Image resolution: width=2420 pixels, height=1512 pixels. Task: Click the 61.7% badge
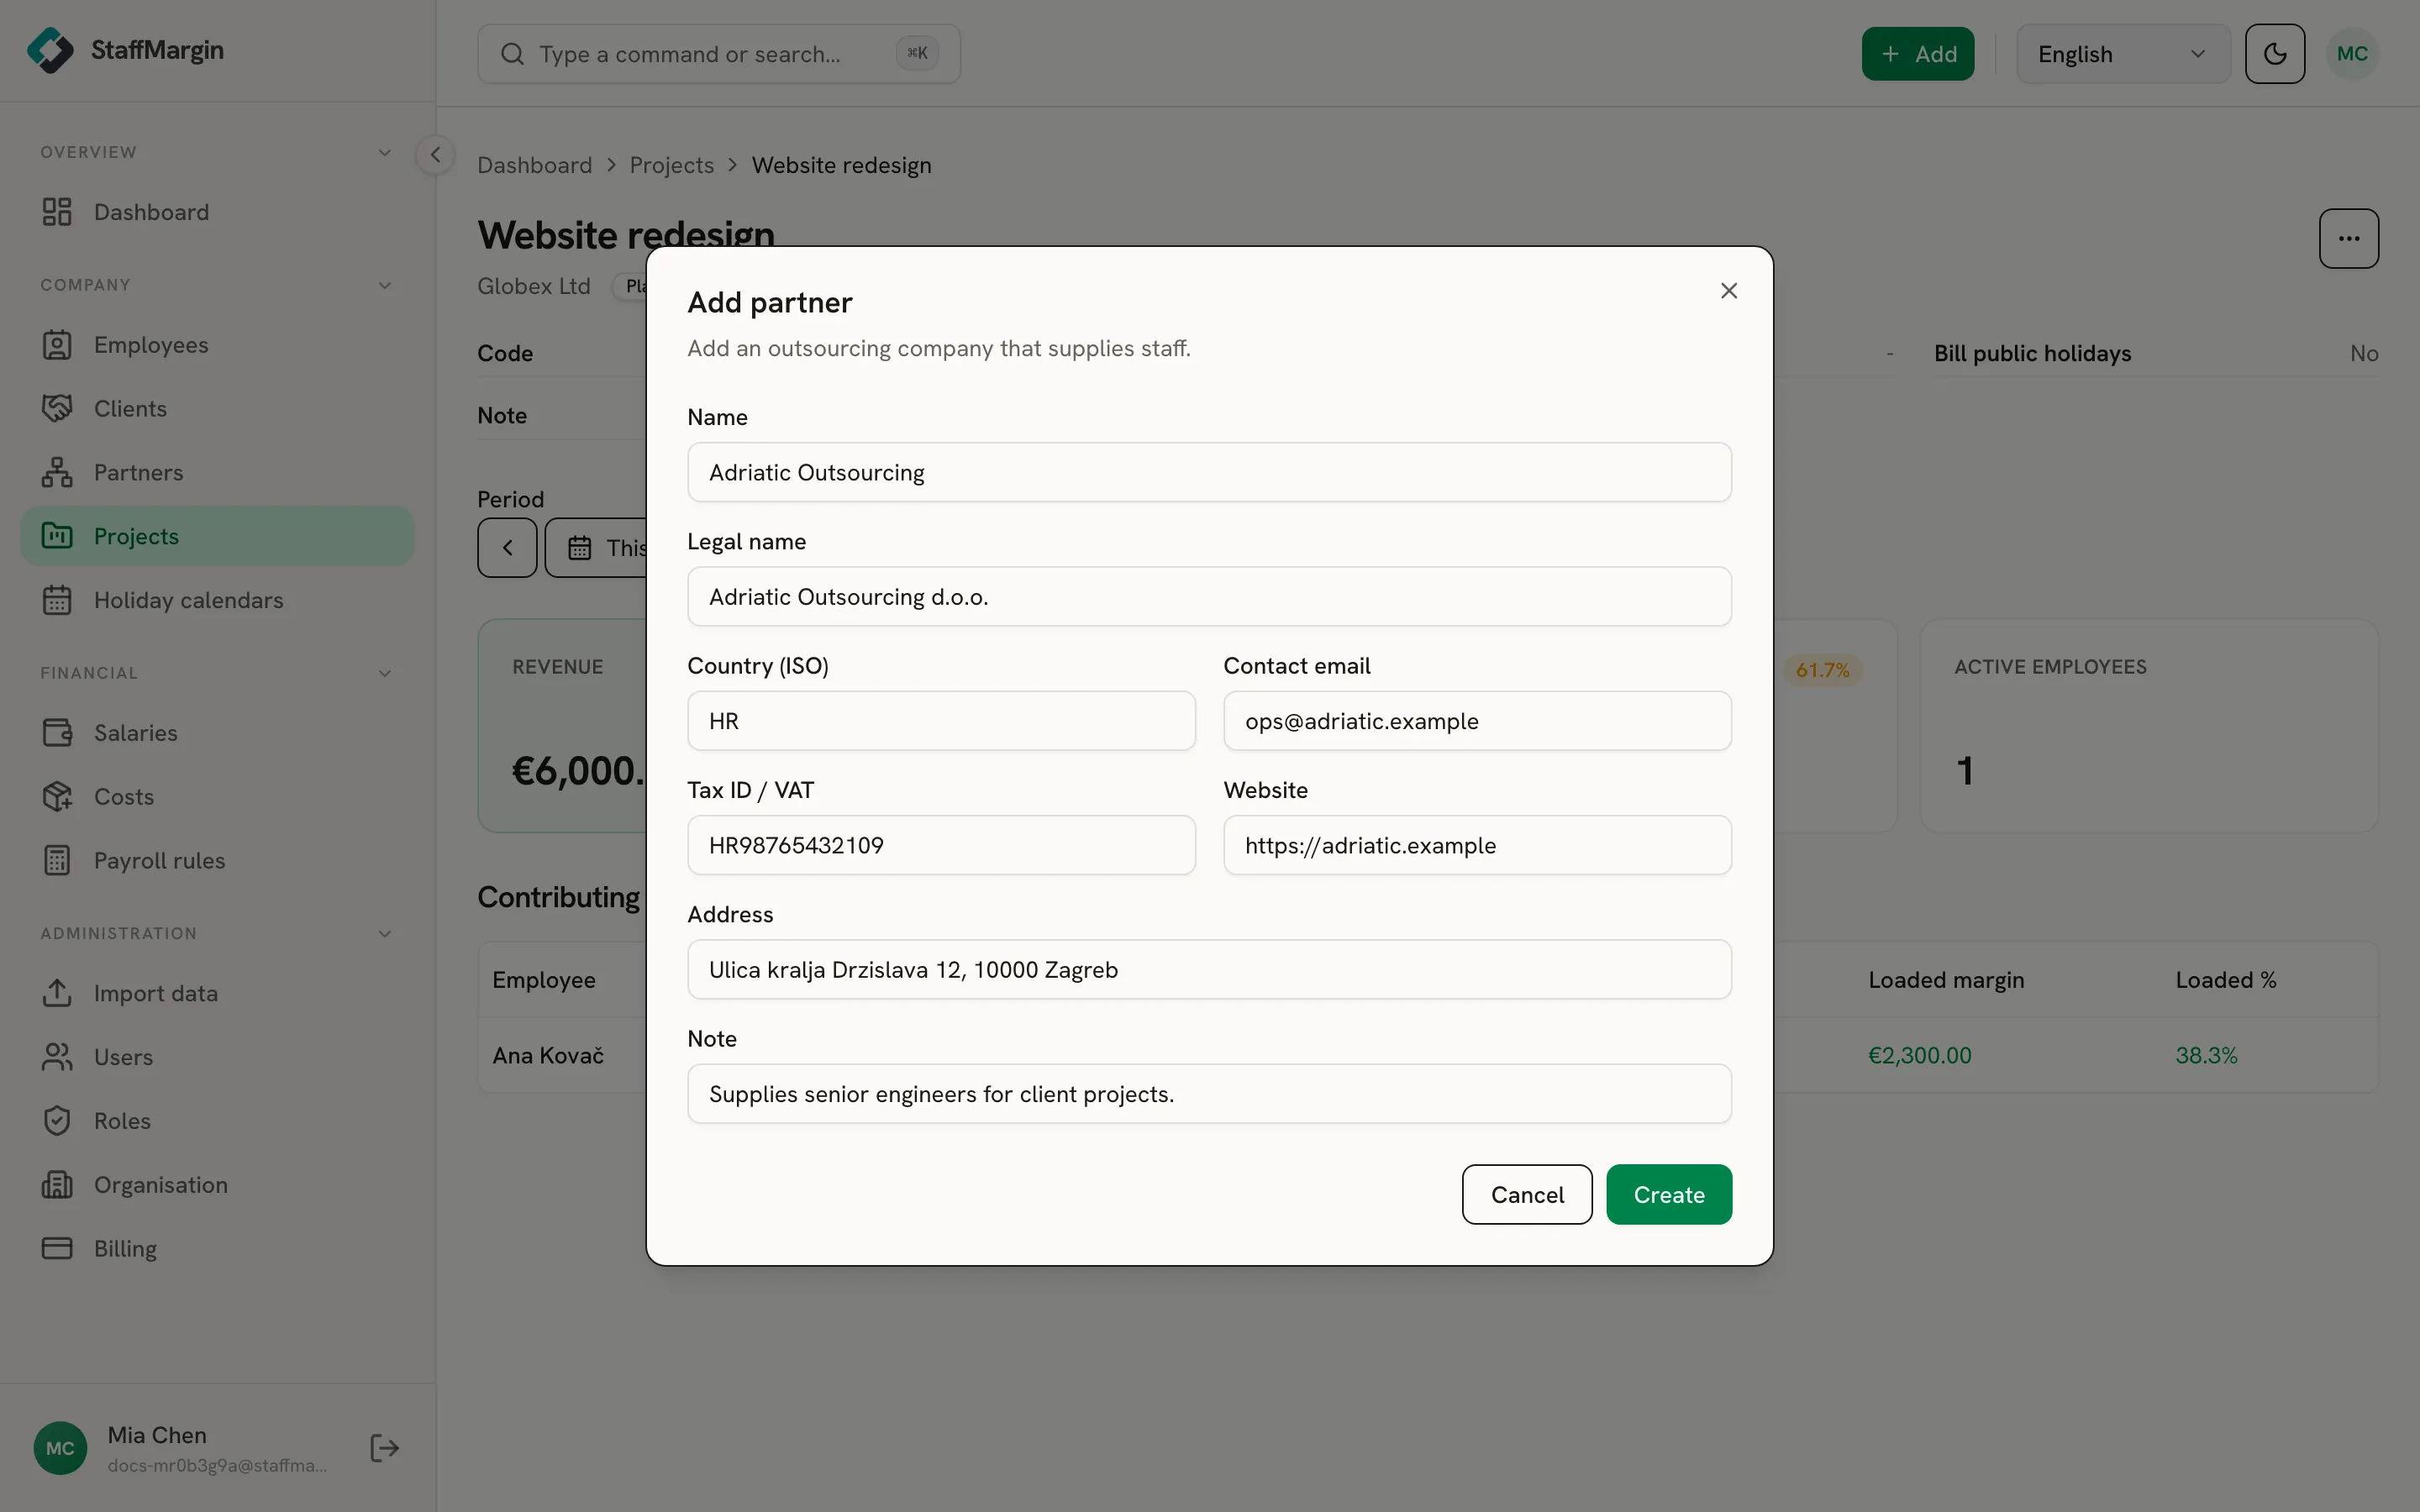tap(1822, 670)
